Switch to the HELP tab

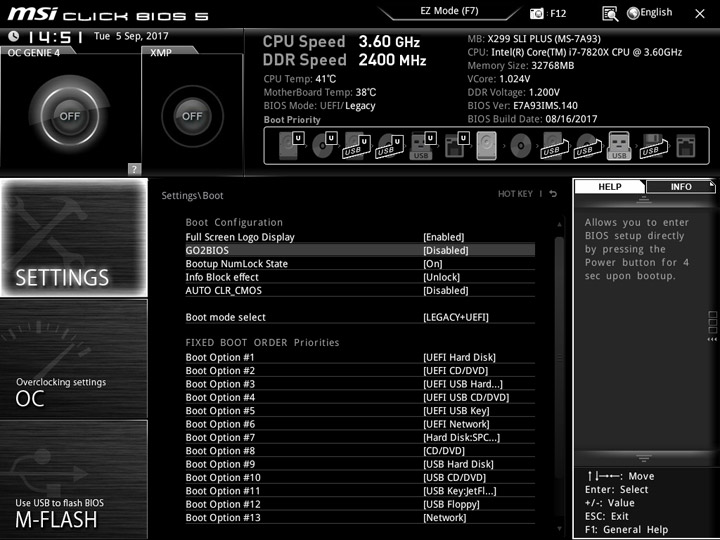tap(609, 186)
